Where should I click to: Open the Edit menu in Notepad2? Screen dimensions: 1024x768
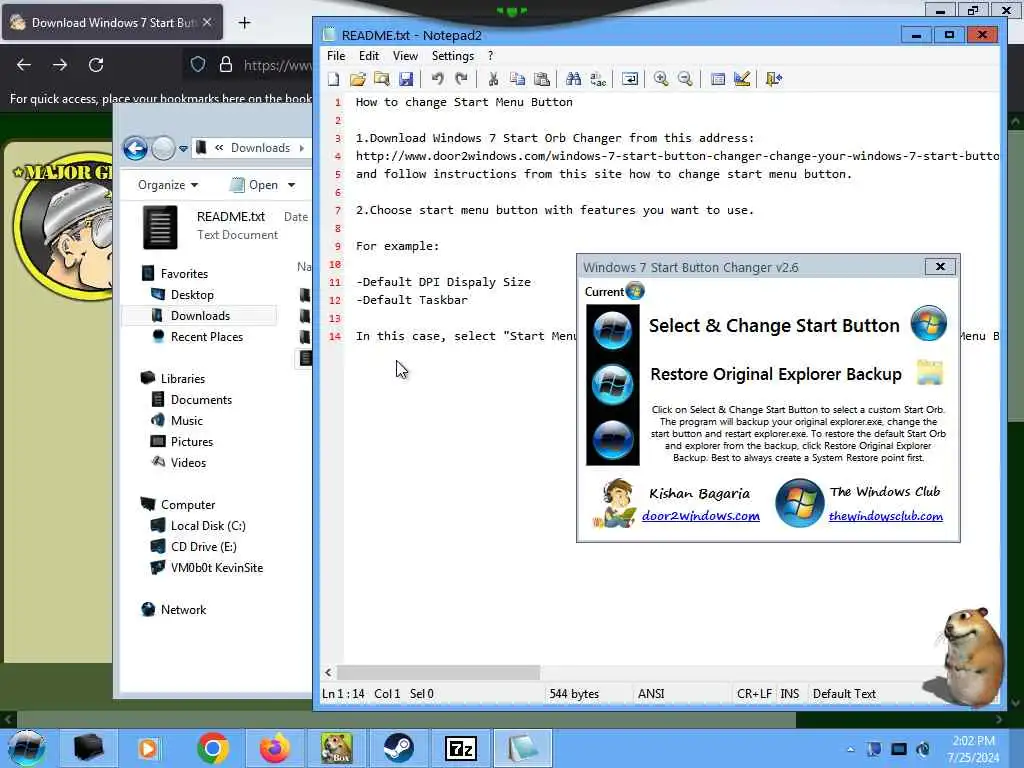[x=369, y=56]
